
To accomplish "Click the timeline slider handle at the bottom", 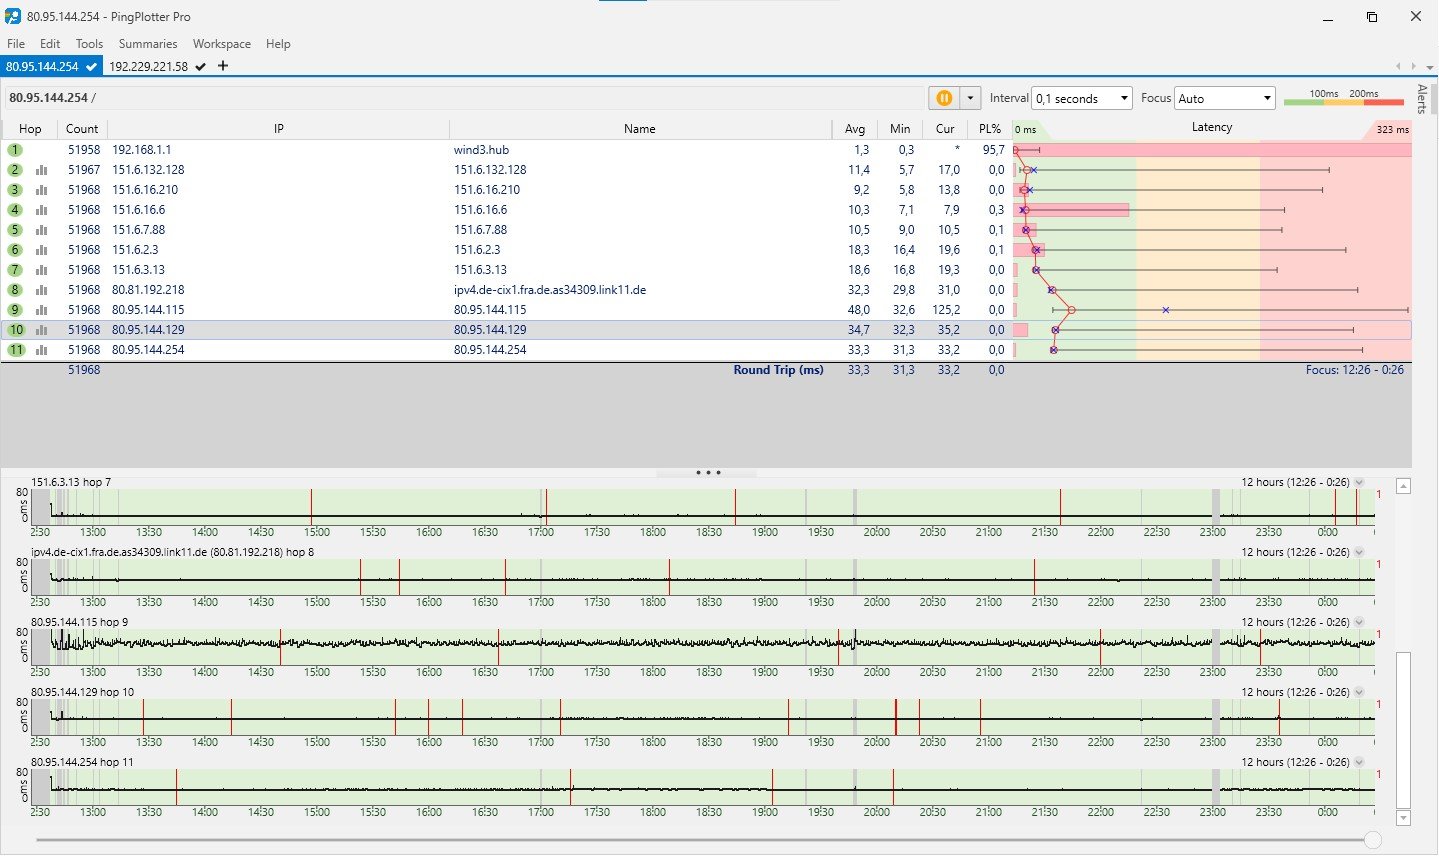I will (x=1373, y=841).
